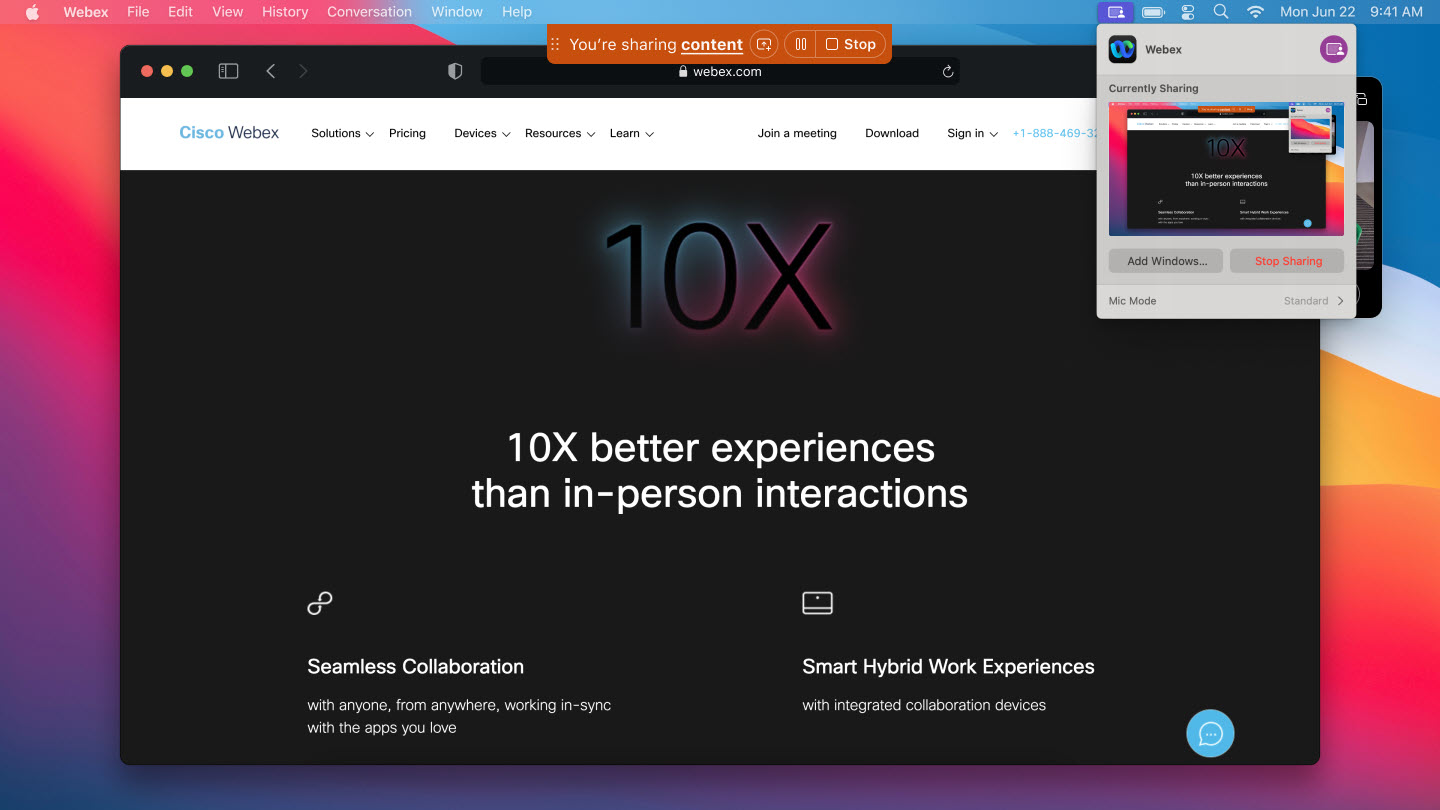This screenshot has width=1440, height=810.
Task: Open the Window menu
Action: point(457,12)
